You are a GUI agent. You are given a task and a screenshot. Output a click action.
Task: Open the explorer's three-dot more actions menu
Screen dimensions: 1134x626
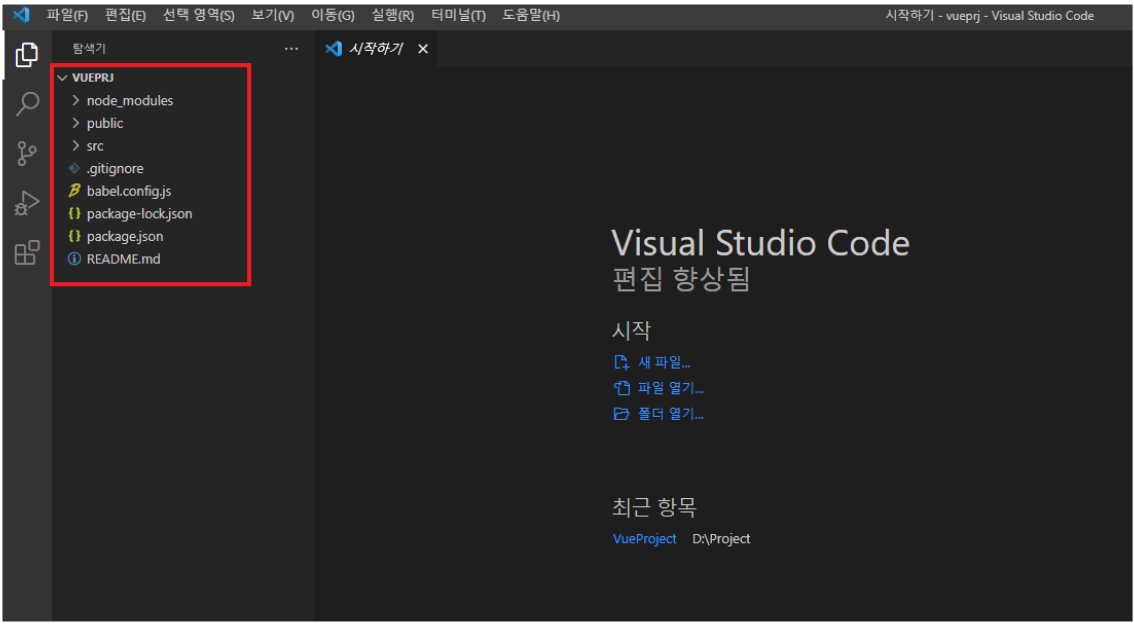[291, 48]
